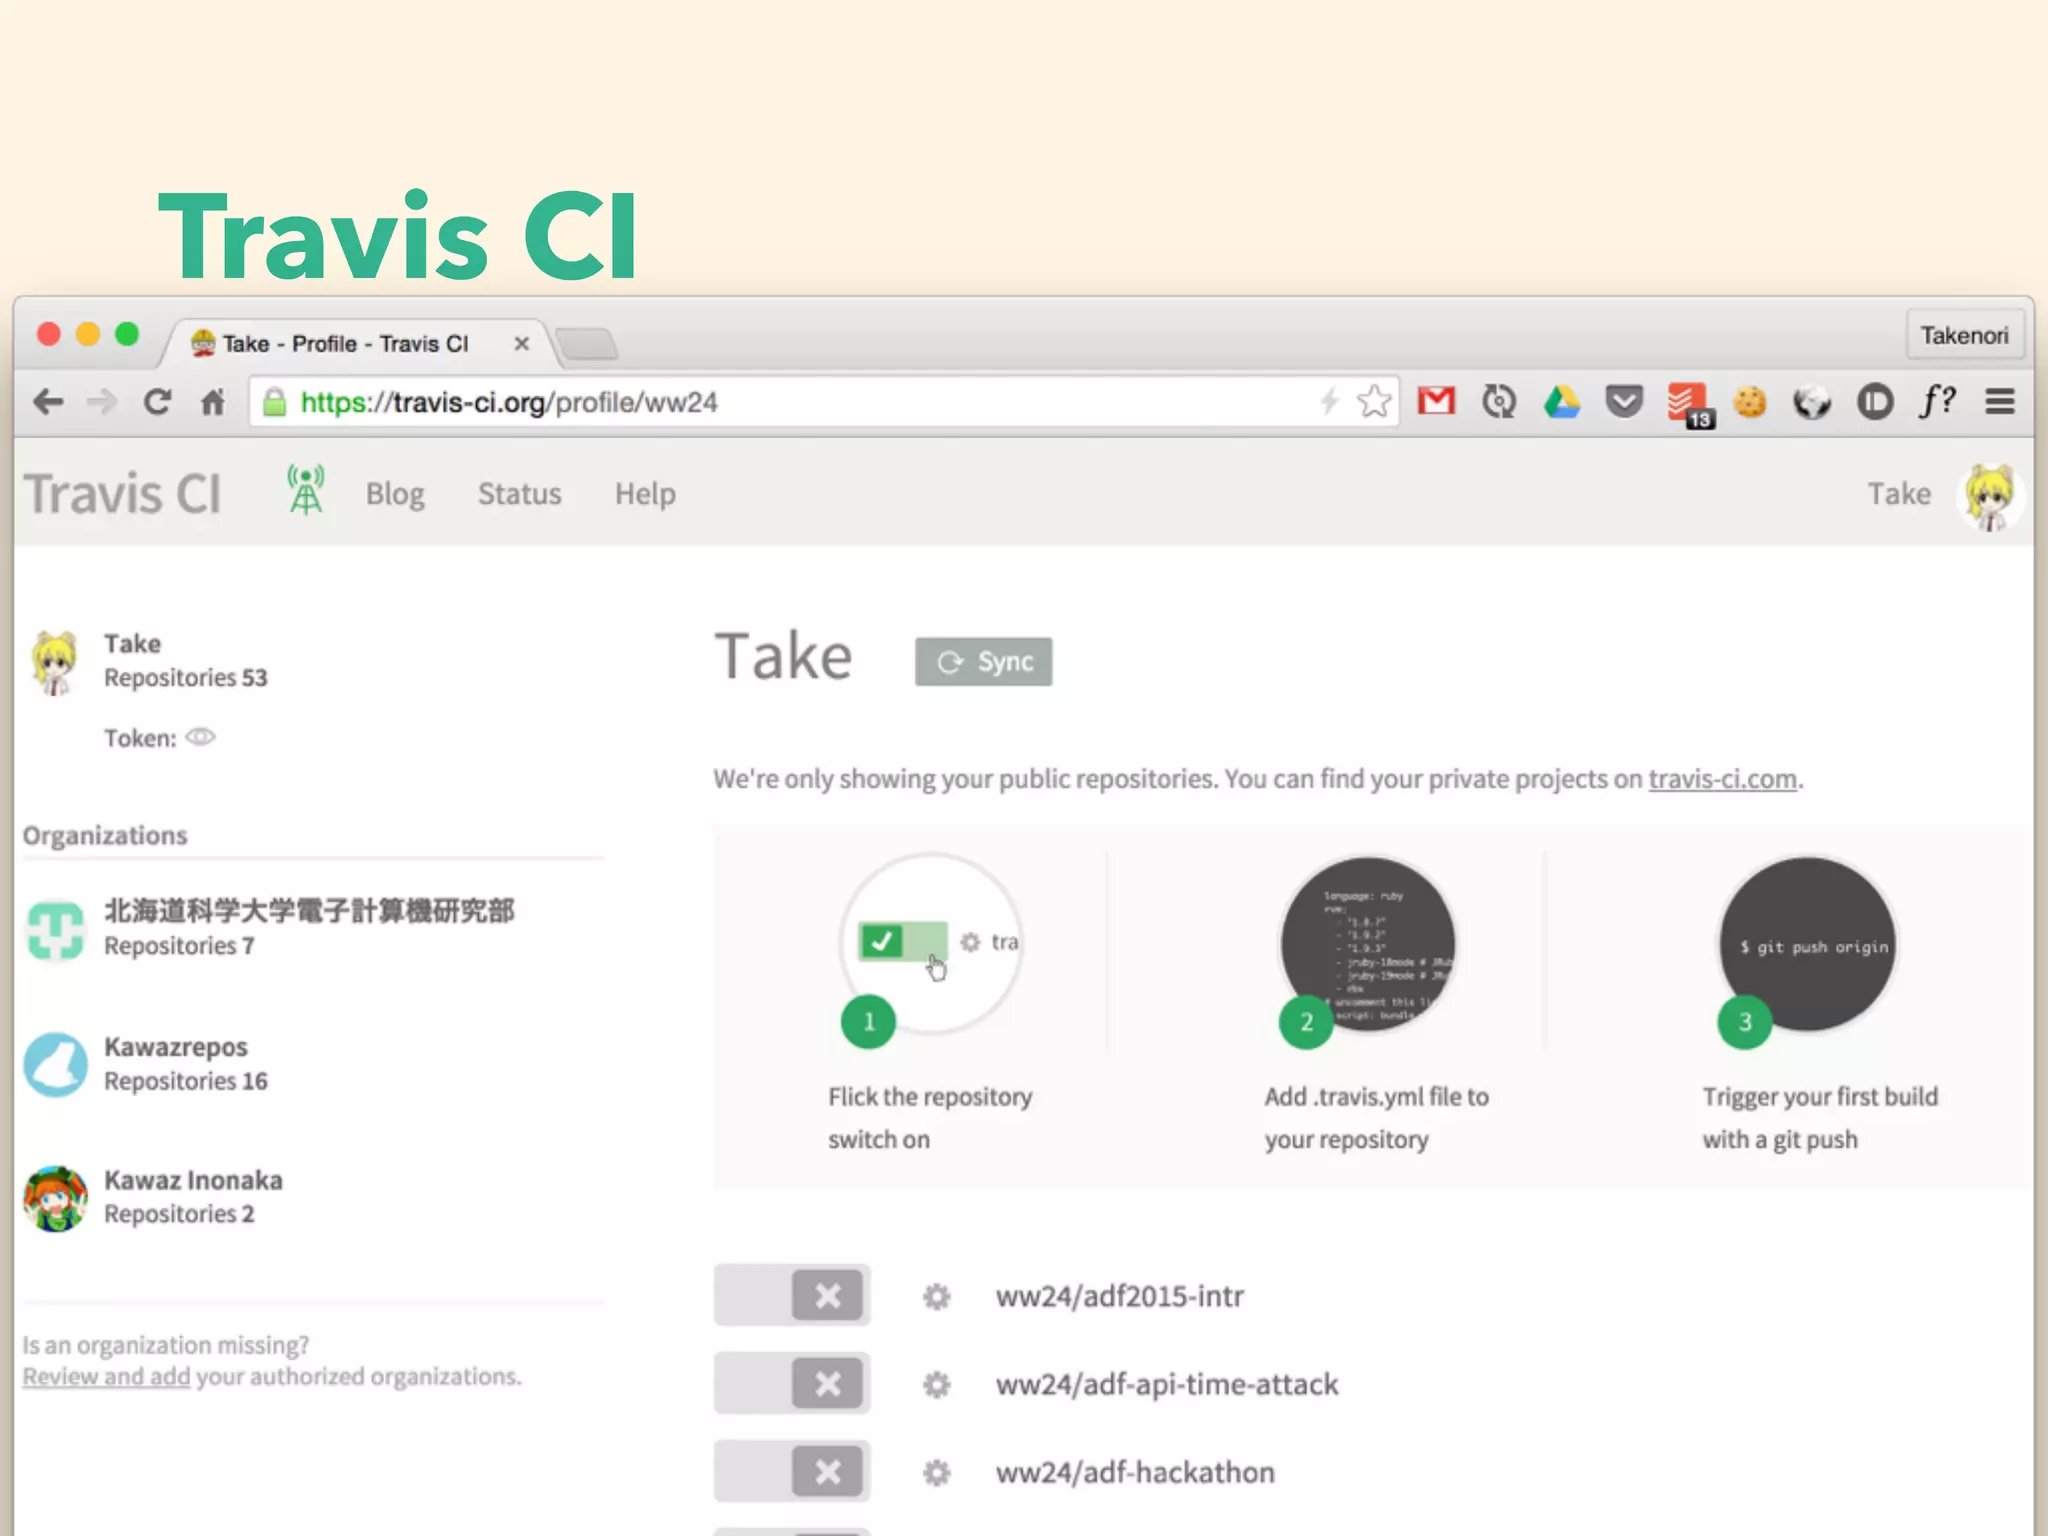The image size is (2048, 1536).
Task: Open a new browser tab
Action: point(586,344)
